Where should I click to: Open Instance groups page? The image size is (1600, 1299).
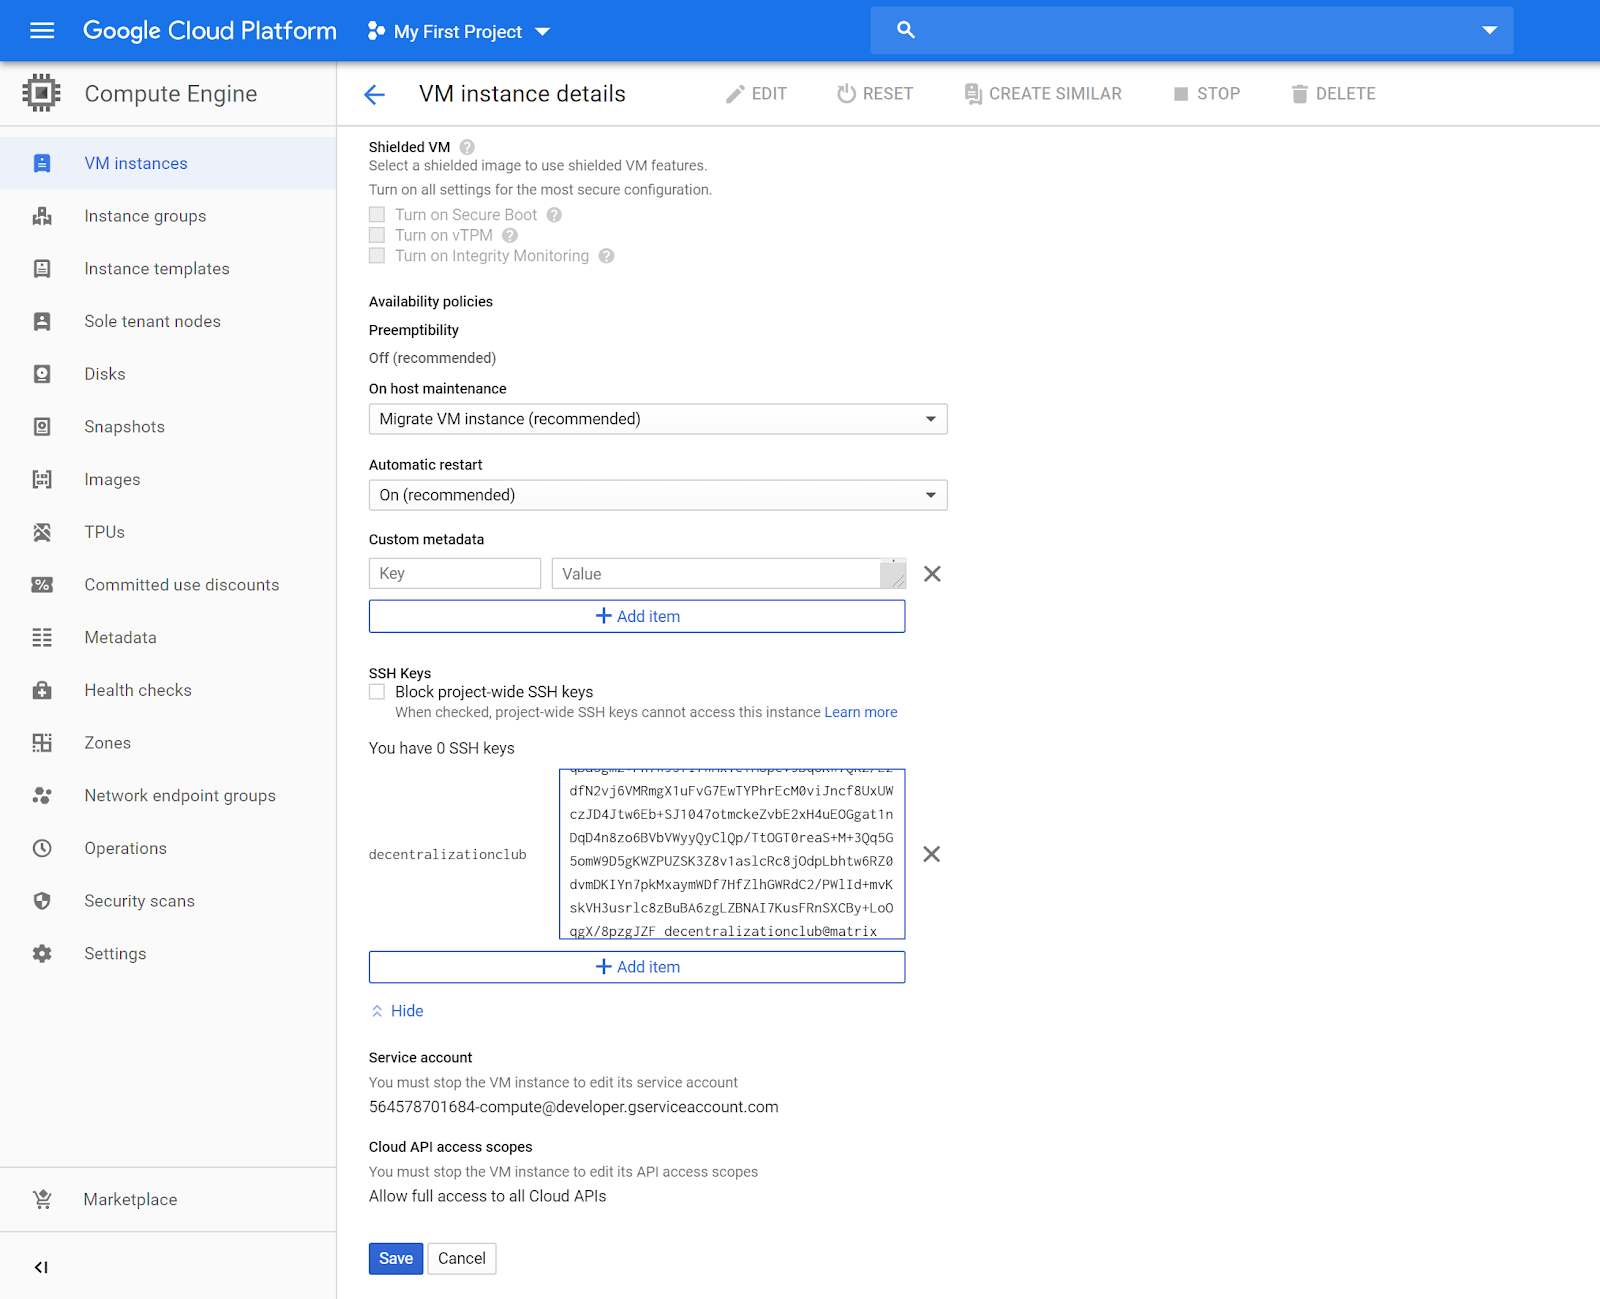pyautogui.click(x=145, y=216)
